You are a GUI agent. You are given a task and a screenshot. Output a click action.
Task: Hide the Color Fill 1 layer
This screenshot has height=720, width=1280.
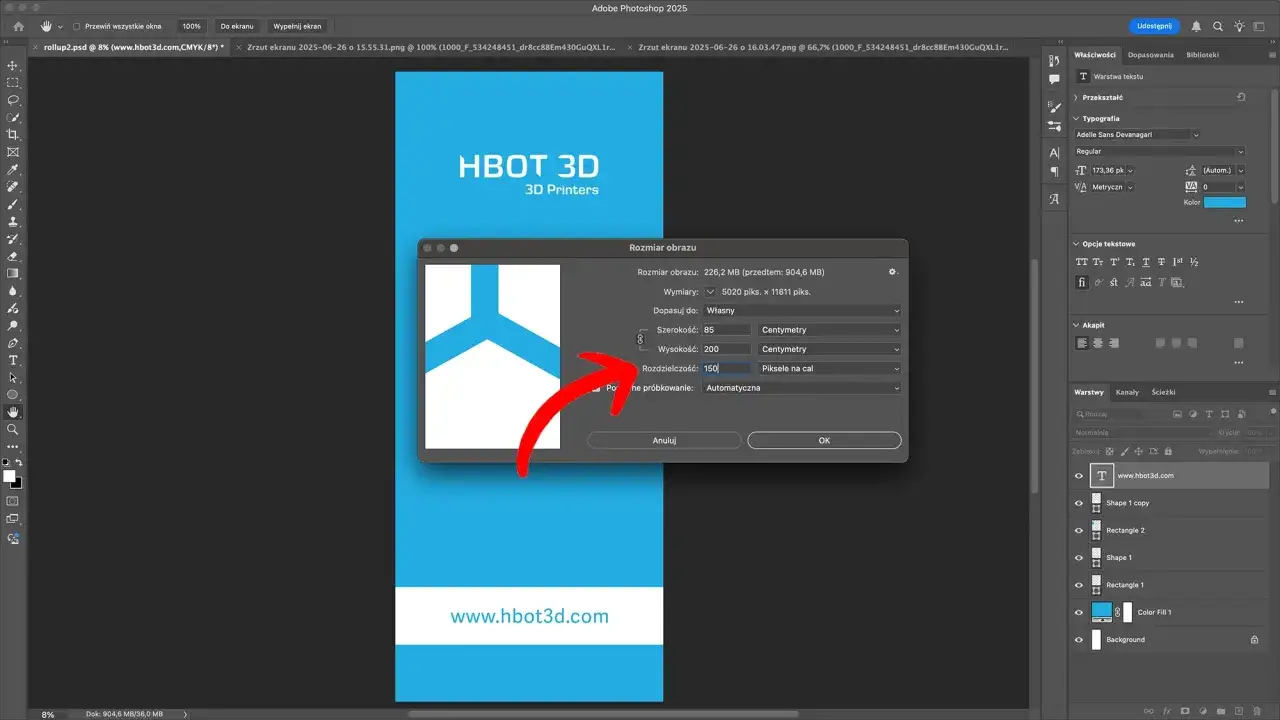click(x=1079, y=612)
